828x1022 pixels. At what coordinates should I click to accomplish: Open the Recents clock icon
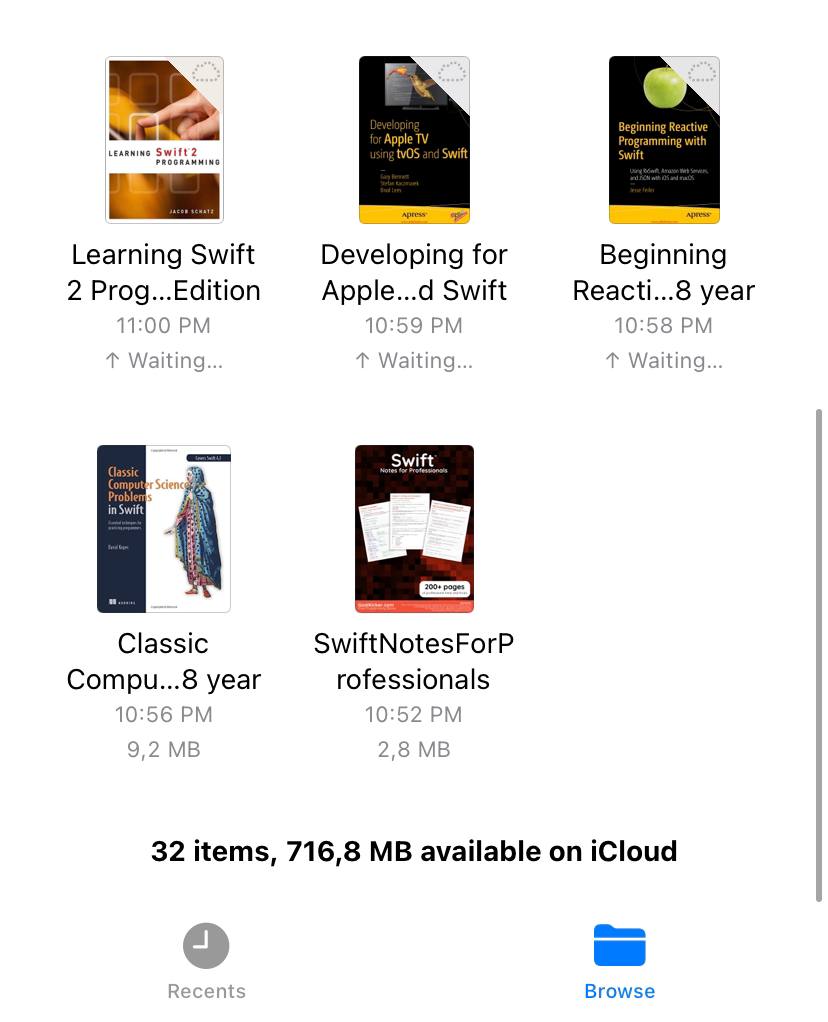click(x=206, y=945)
